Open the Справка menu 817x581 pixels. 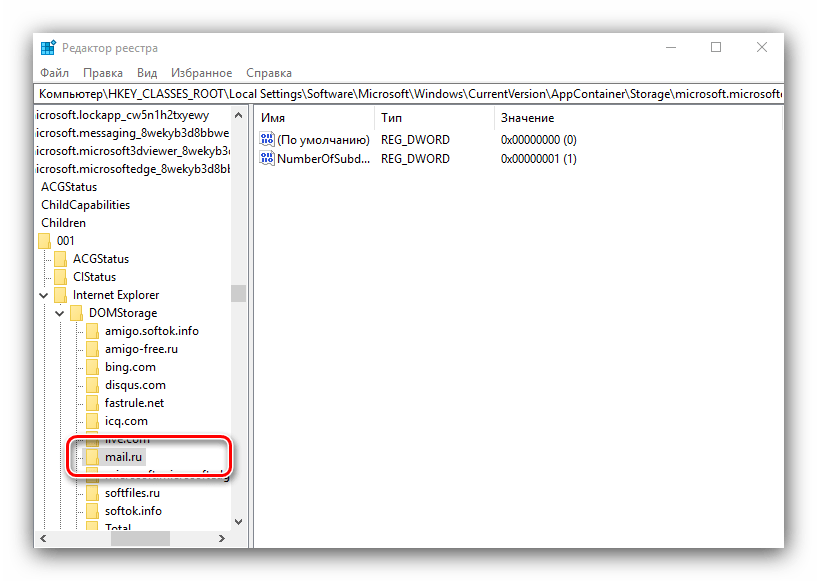coord(268,73)
